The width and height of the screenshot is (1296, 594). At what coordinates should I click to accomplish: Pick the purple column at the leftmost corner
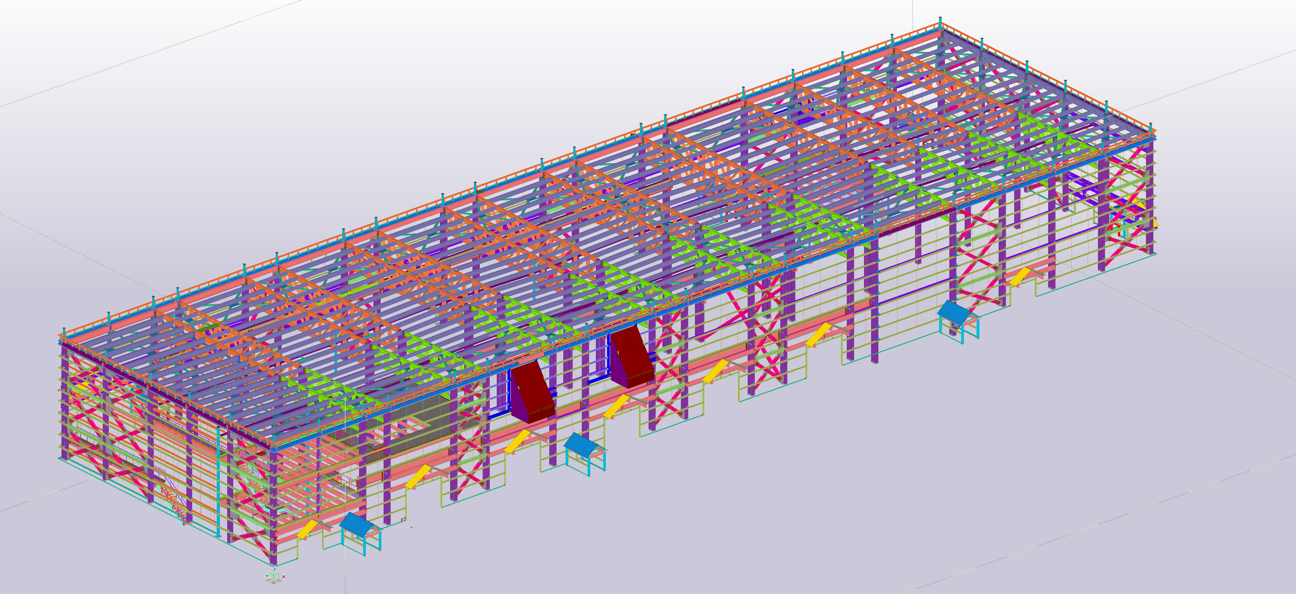65,400
